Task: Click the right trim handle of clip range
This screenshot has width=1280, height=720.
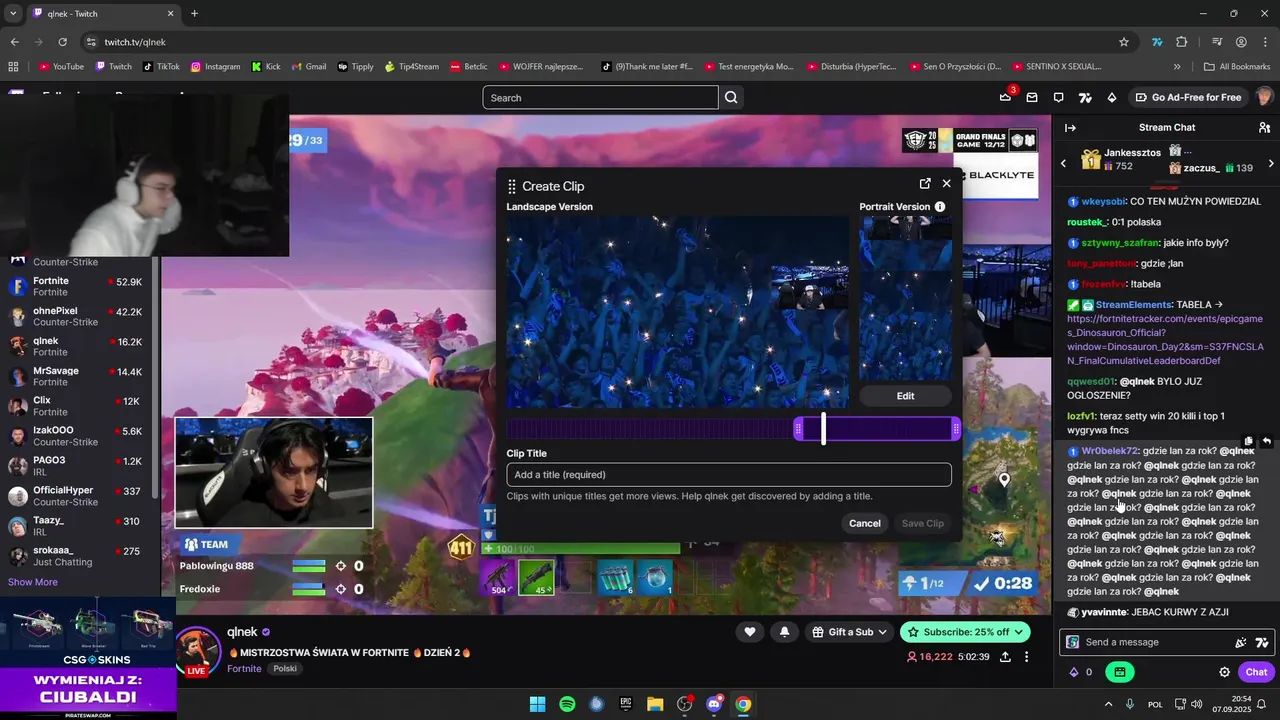Action: coord(956,430)
